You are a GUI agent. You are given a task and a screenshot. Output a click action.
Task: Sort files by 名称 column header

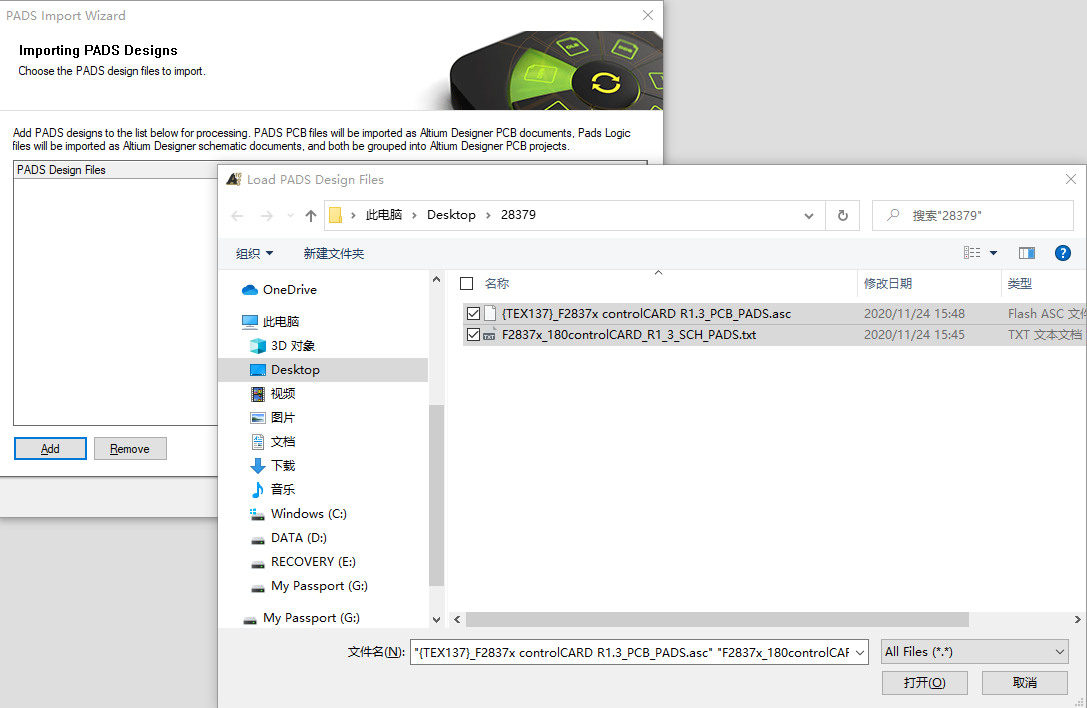pyautogui.click(x=496, y=284)
